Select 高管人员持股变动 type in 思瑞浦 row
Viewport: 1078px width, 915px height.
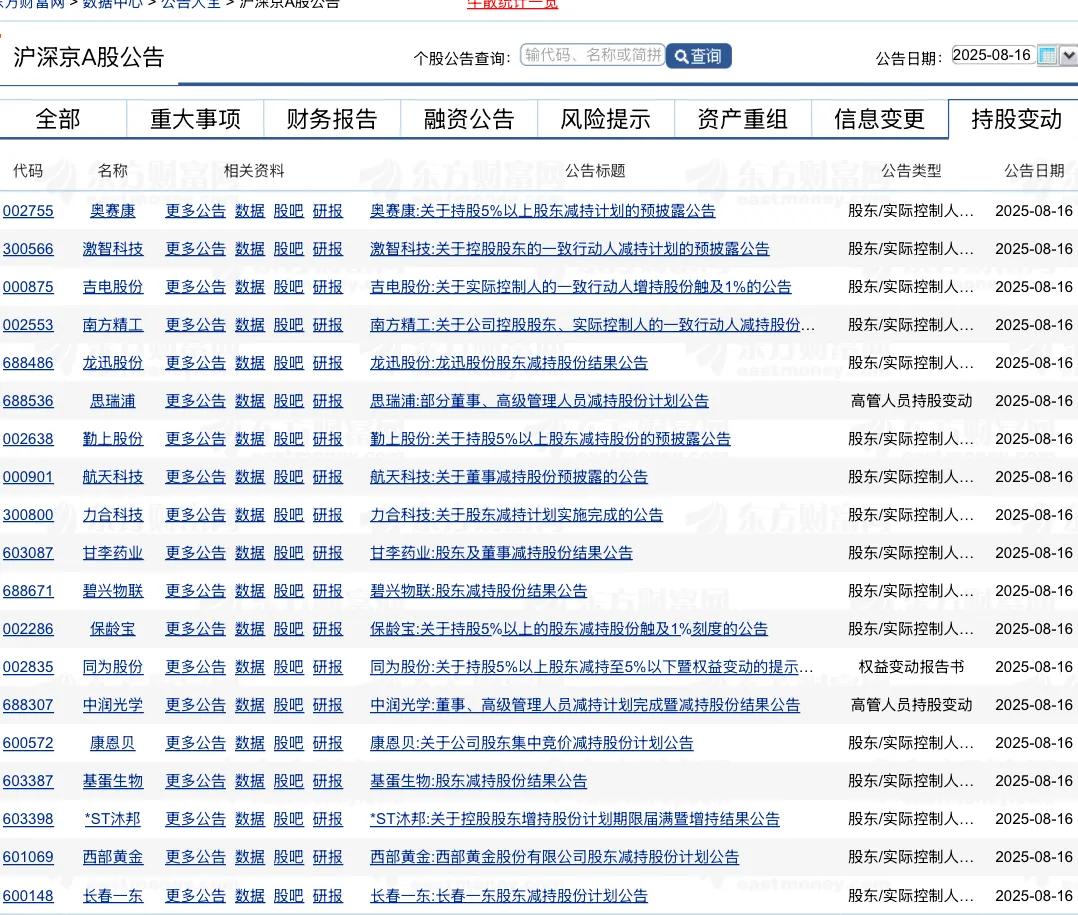click(911, 401)
